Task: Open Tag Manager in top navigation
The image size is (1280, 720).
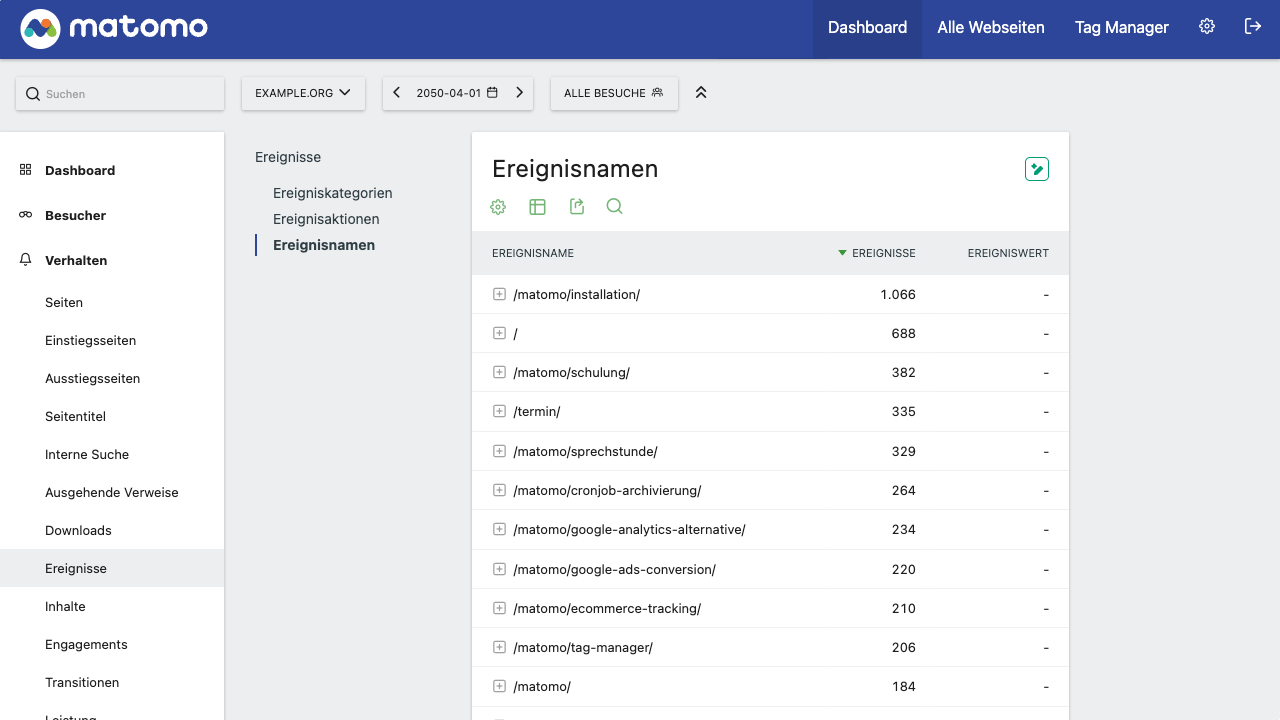Action: tap(1122, 28)
